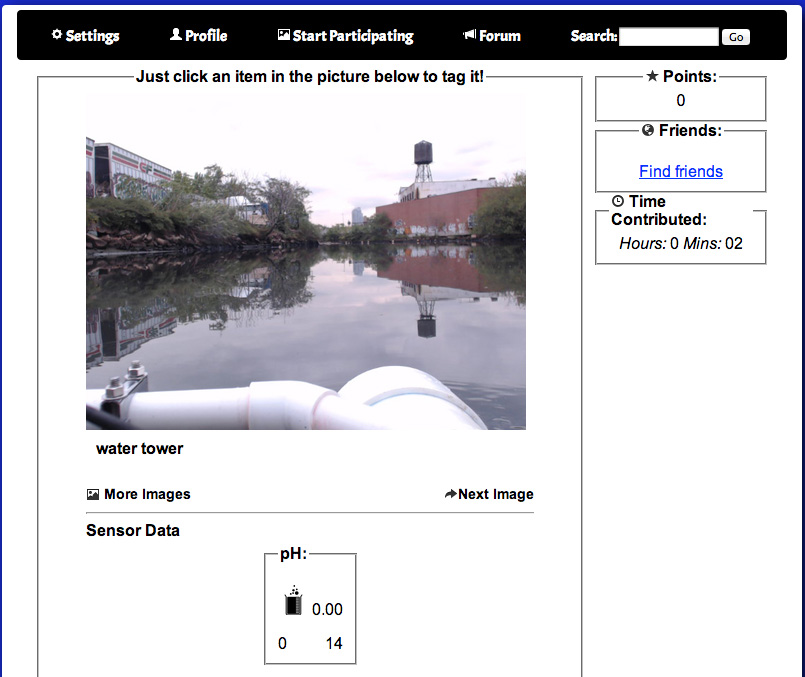Follow the Find friends link
805x677 pixels.
pos(681,171)
